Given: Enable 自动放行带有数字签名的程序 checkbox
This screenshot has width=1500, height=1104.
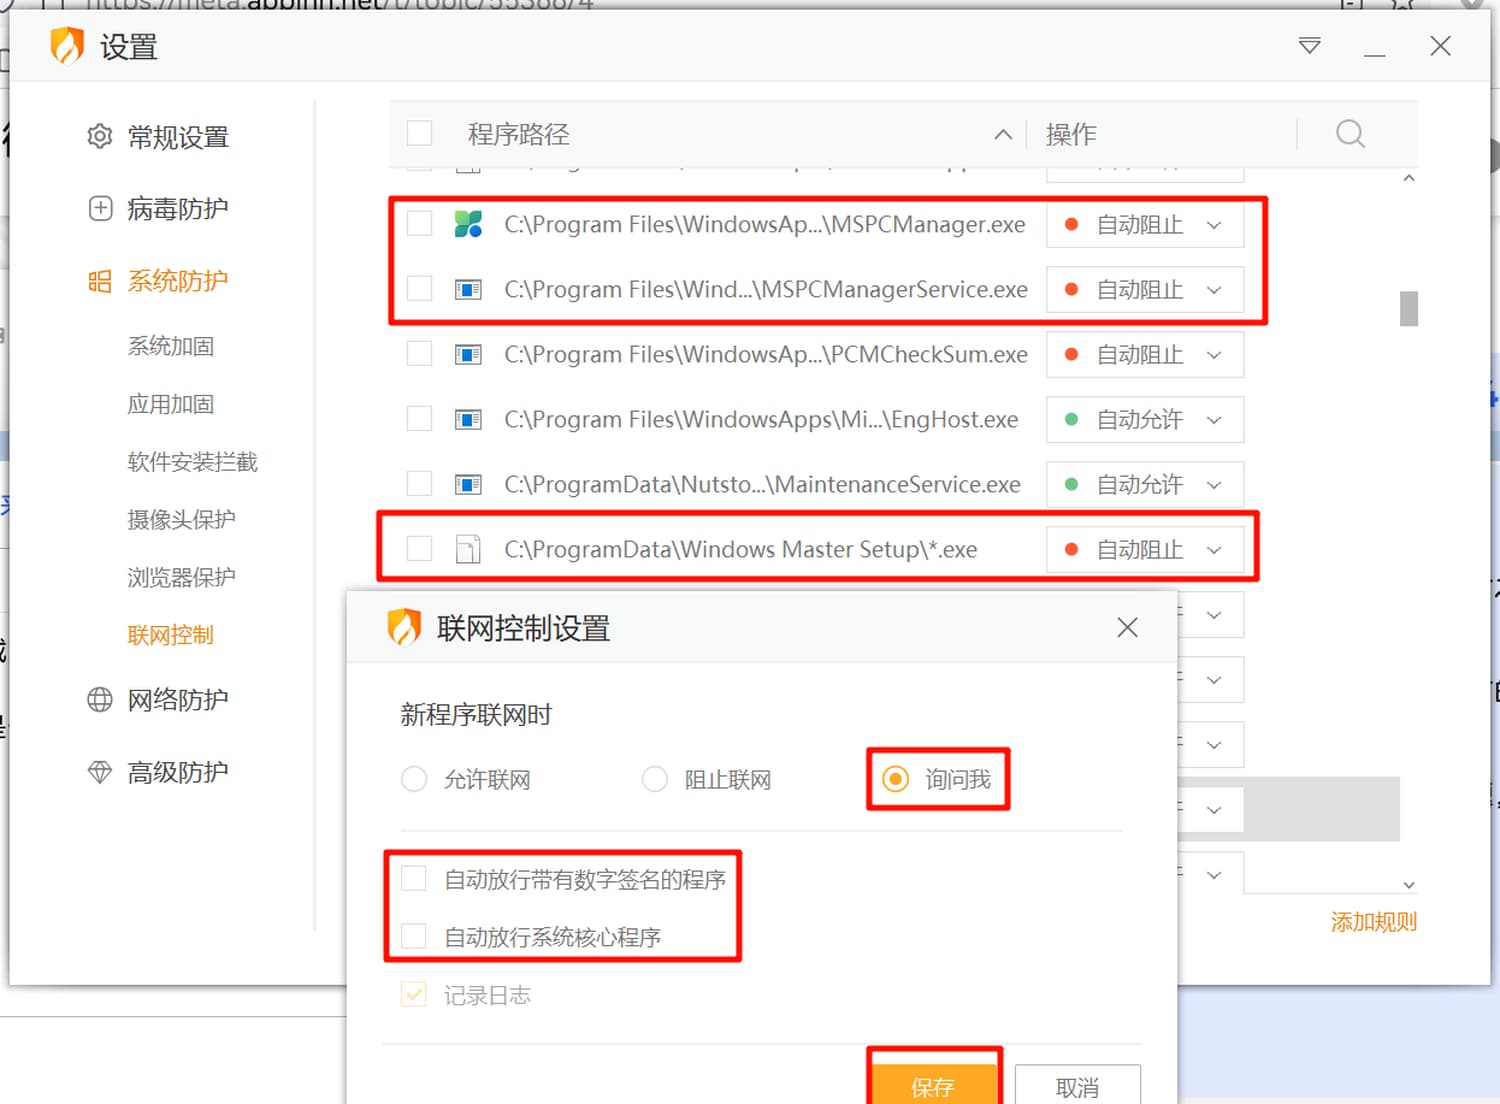Looking at the screenshot, I should click(x=414, y=879).
